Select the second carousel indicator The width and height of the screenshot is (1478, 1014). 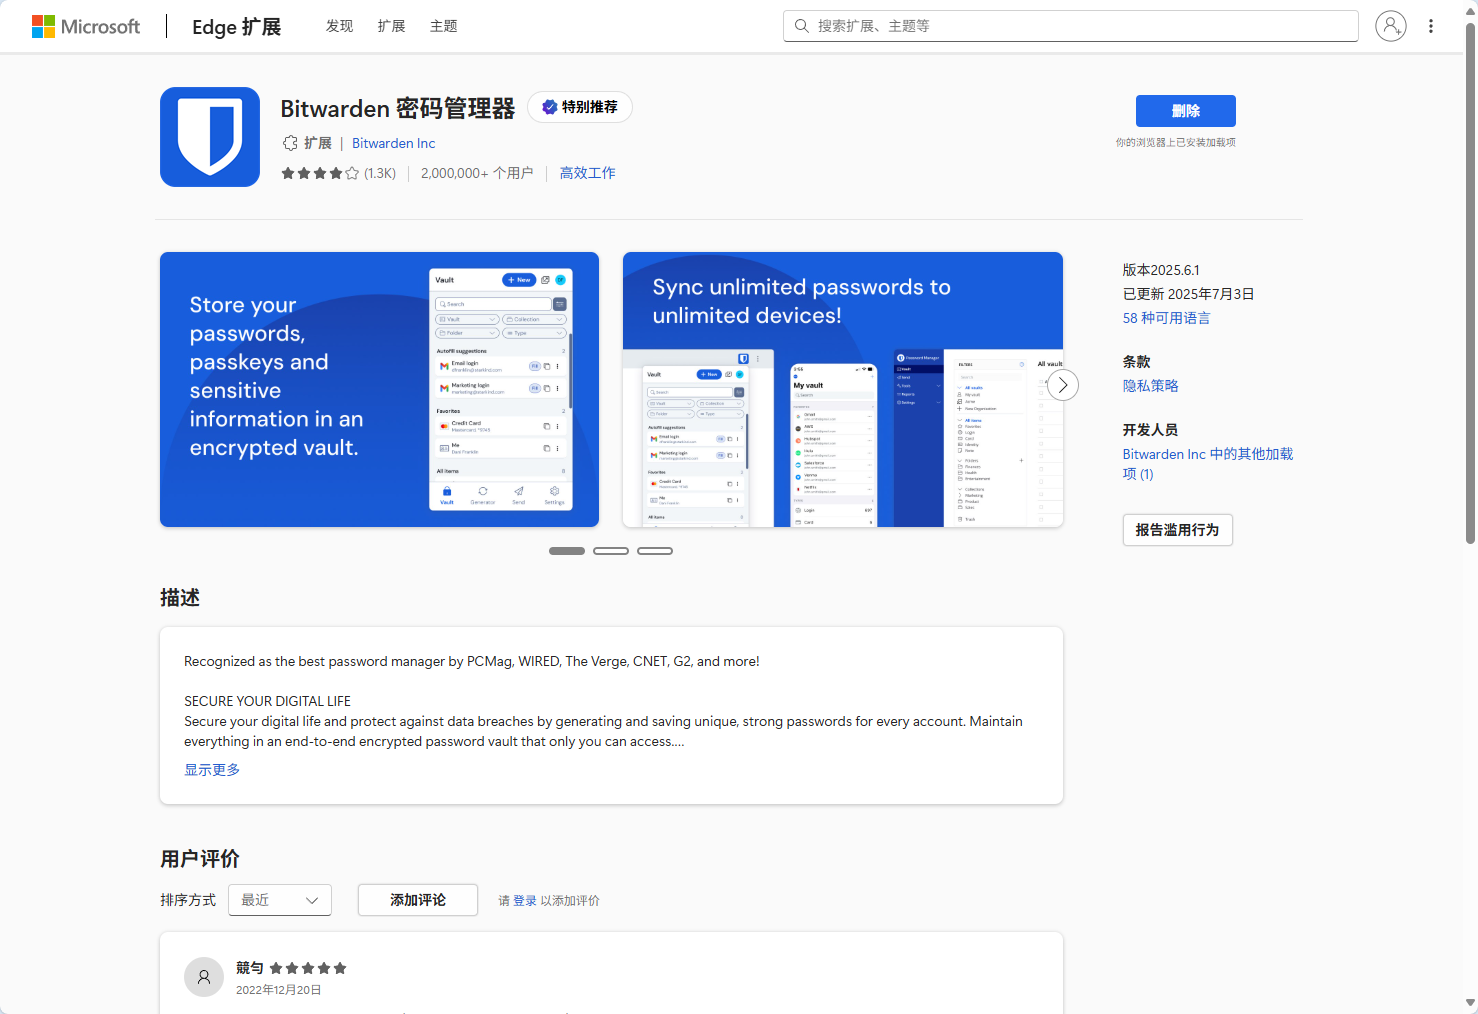(611, 551)
